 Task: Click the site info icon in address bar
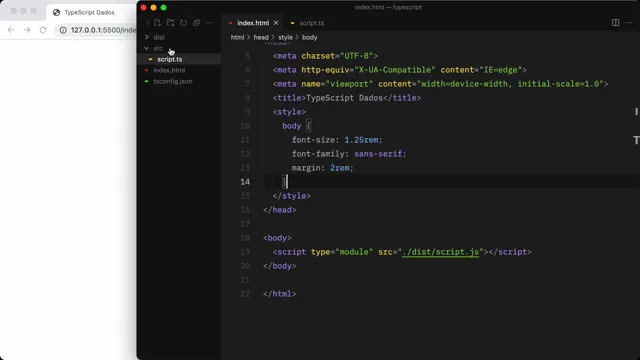(x=63, y=30)
